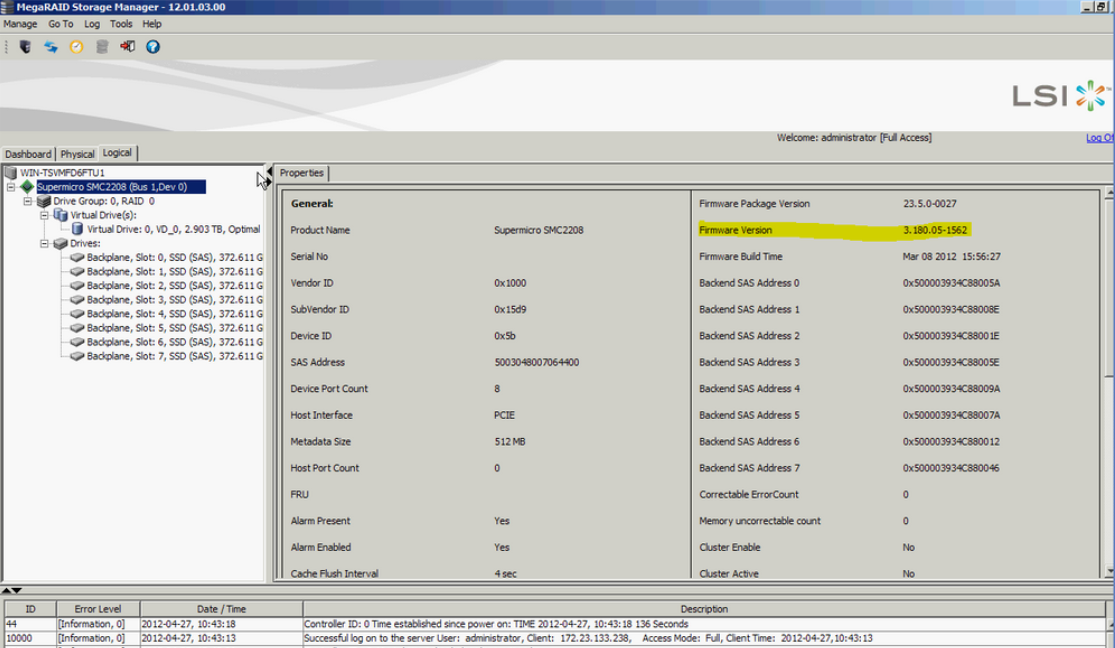Viewport: 1115px width, 648px height.
Task: Click the server icon in the toolbar
Action: coord(25,46)
